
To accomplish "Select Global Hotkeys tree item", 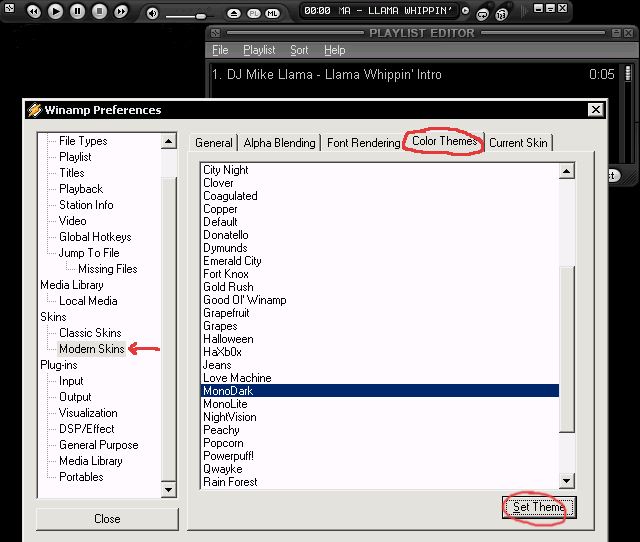I will click(95, 237).
